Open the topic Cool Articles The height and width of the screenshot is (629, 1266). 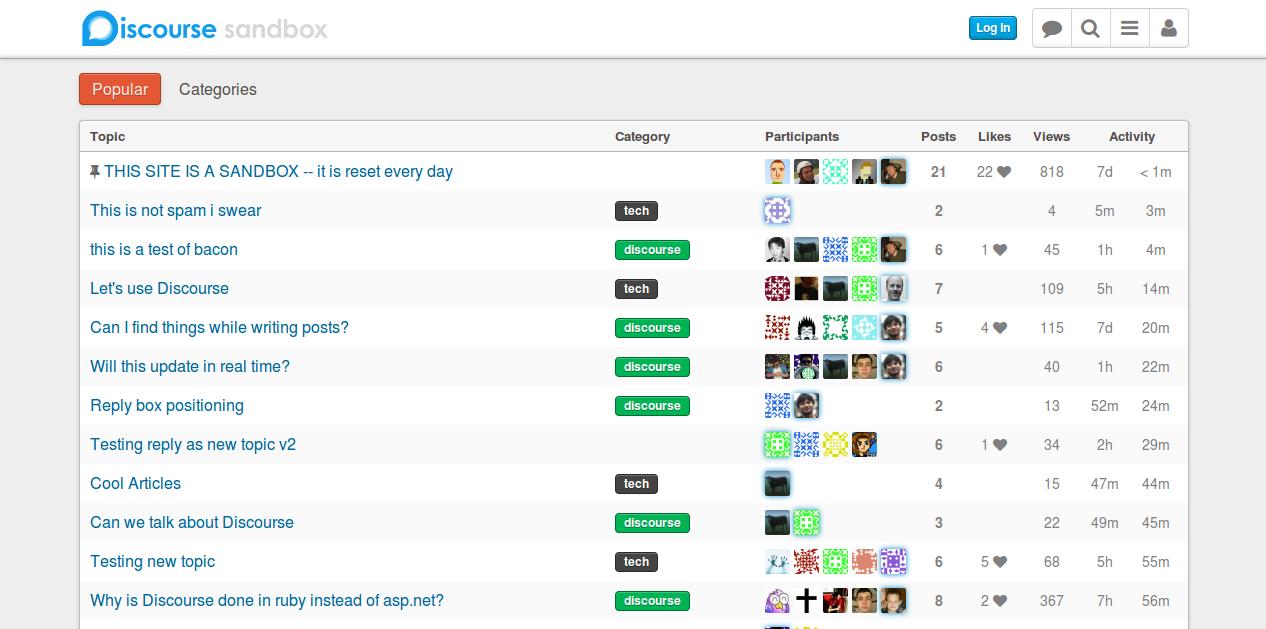coord(135,483)
